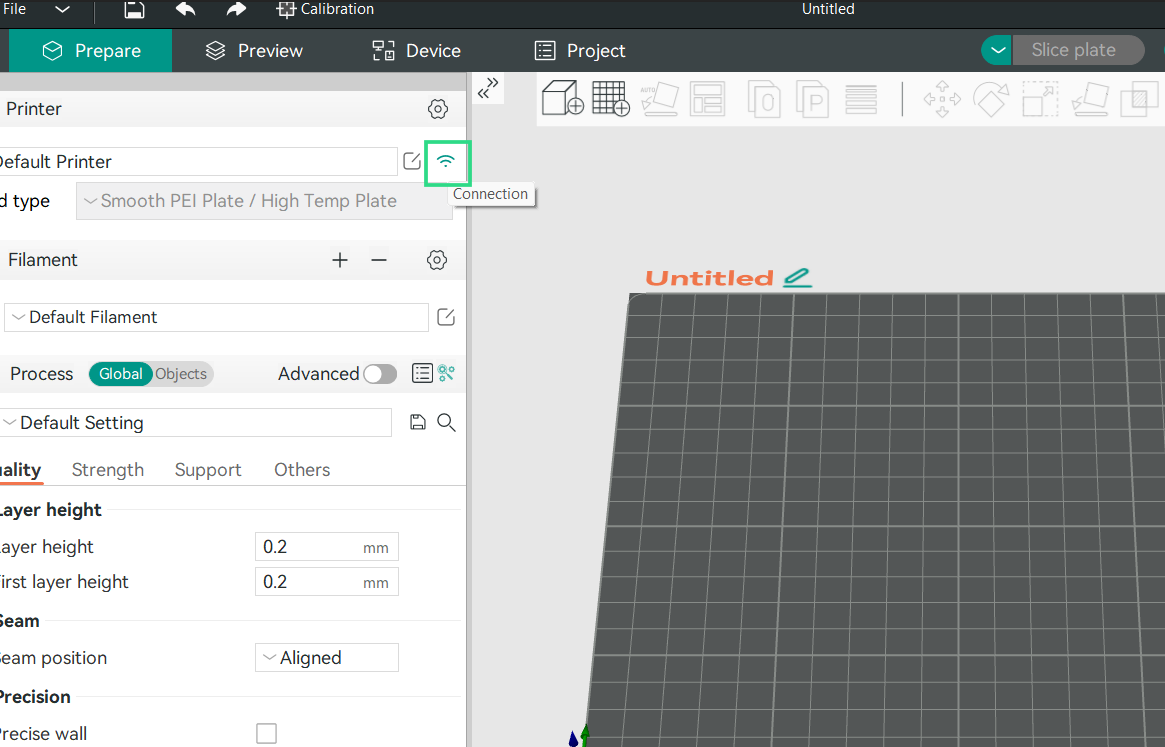The height and width of the screenshot is (747, 1165).
Task: Expand the Default Filament dropdown
Action: coord(216,317)
